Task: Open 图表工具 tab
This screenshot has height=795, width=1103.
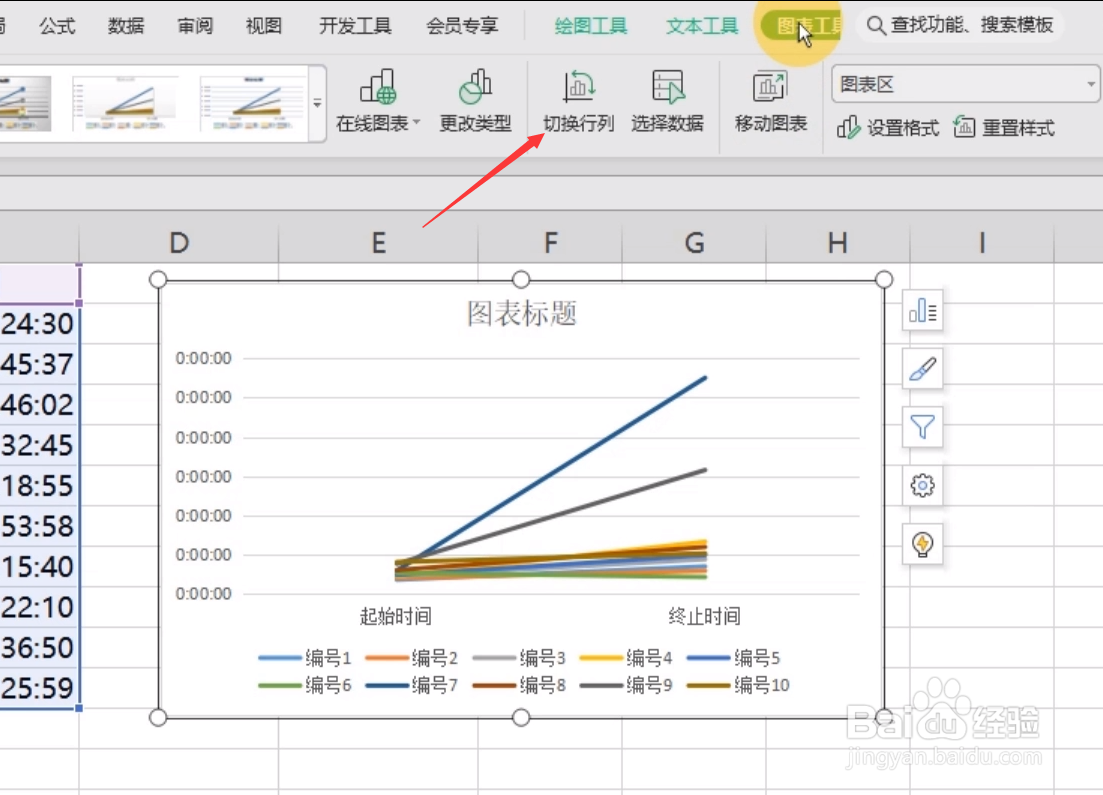Action: 801,26
